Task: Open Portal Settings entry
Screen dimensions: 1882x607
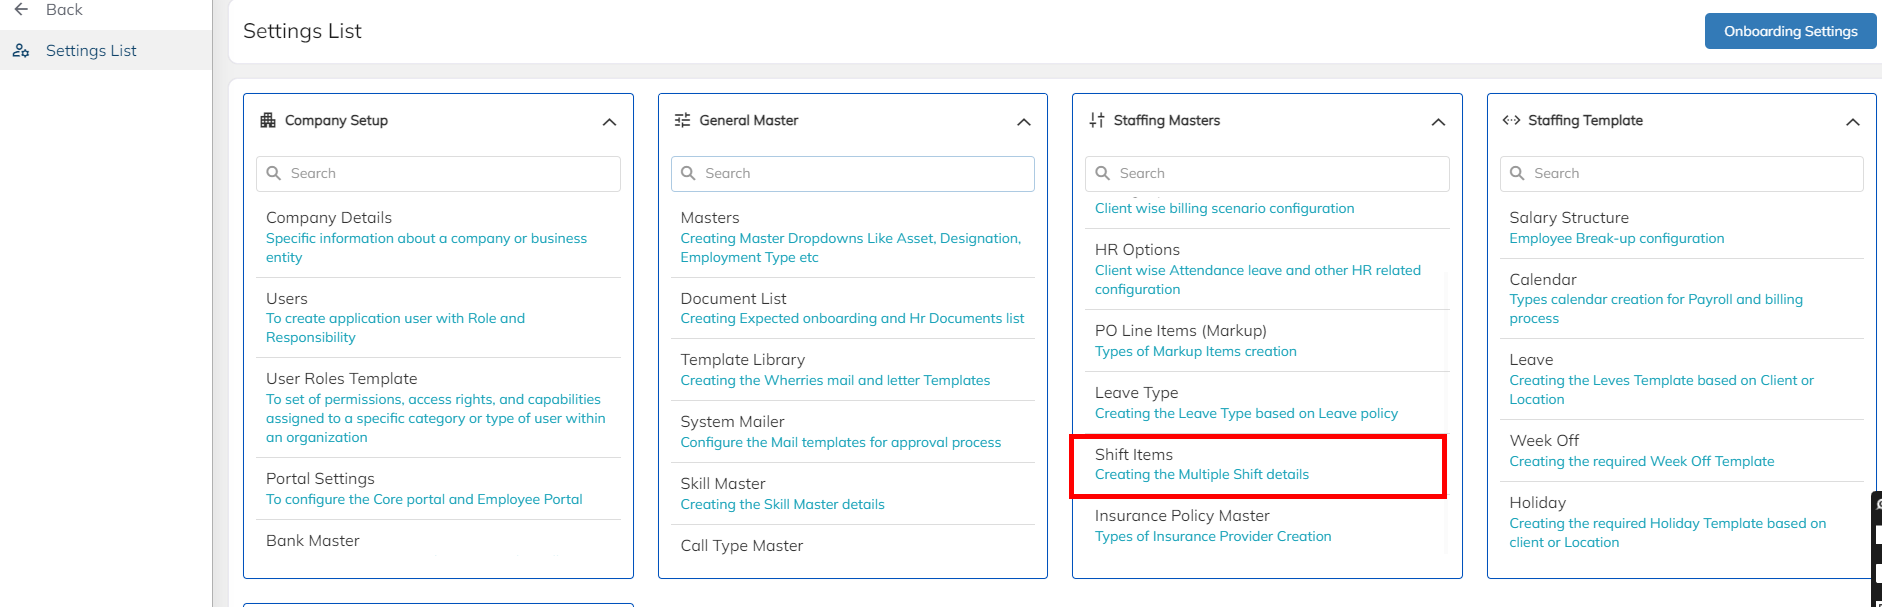Action: (x=320, y=478)
